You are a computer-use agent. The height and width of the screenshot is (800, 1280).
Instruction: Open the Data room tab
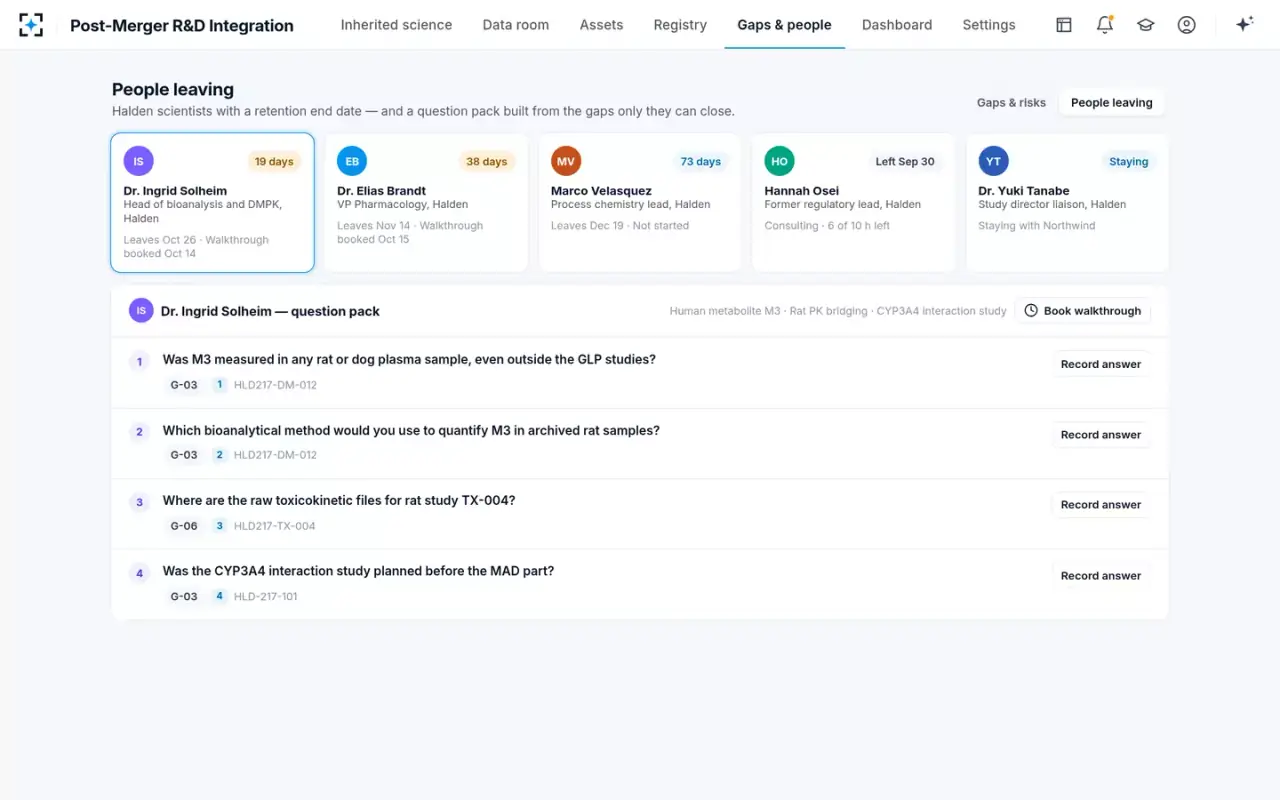pos(516,25)
